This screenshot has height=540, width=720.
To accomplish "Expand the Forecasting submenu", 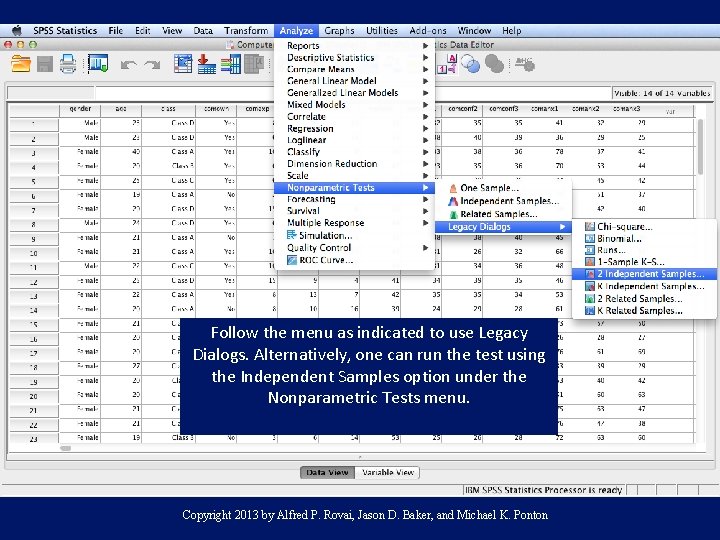I will click(x=354, y=199).
